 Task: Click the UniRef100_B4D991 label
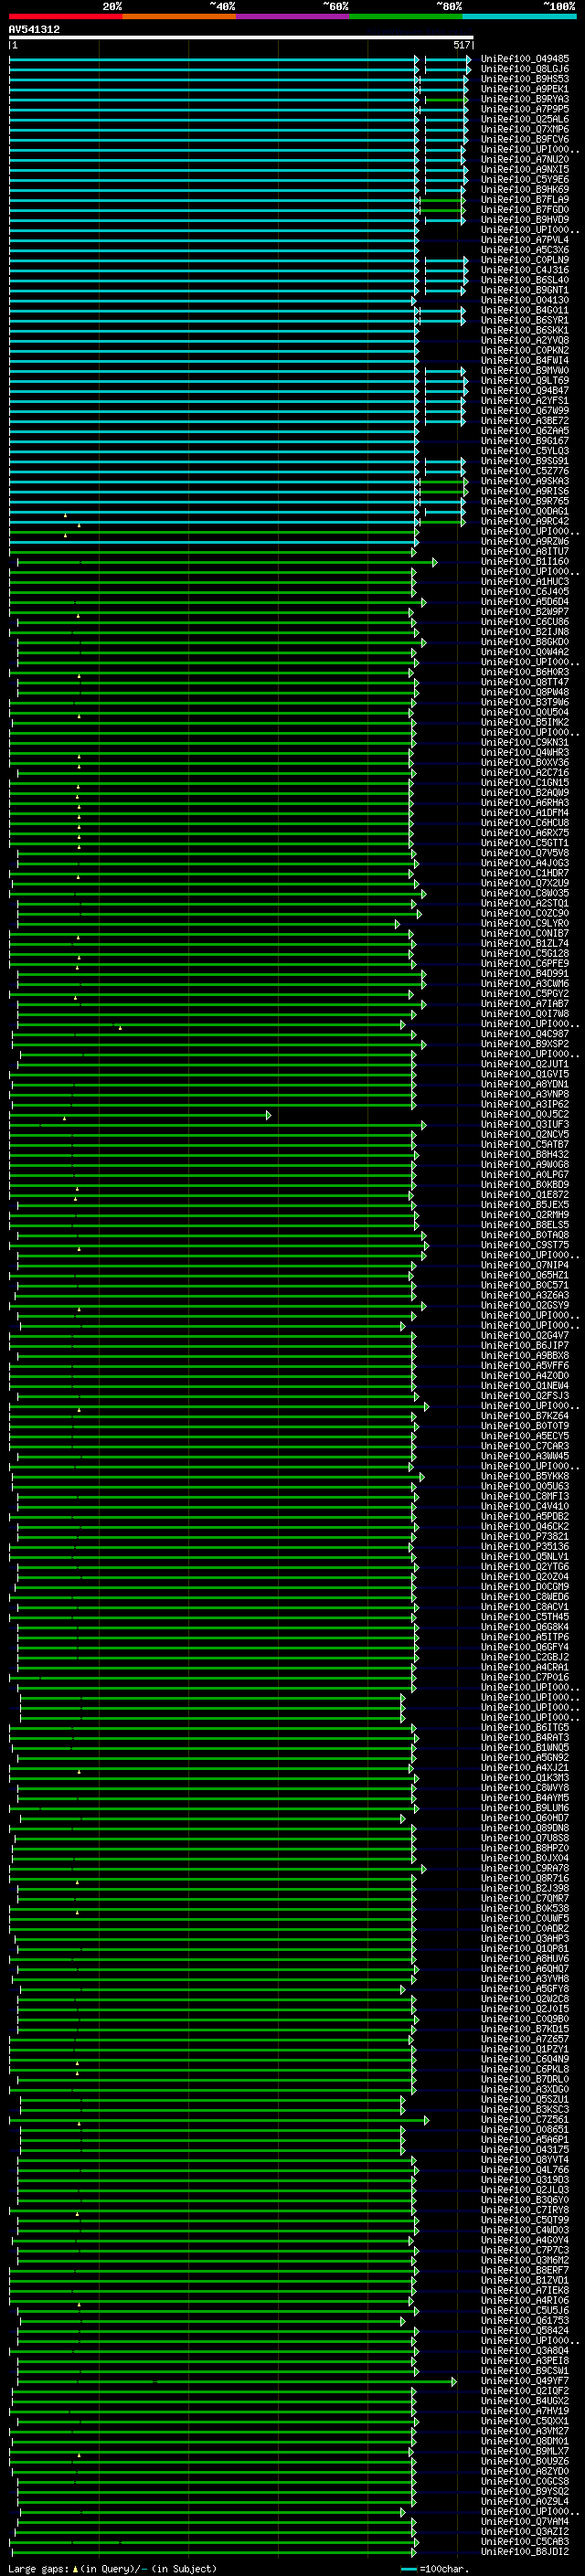tap(525, 973)
